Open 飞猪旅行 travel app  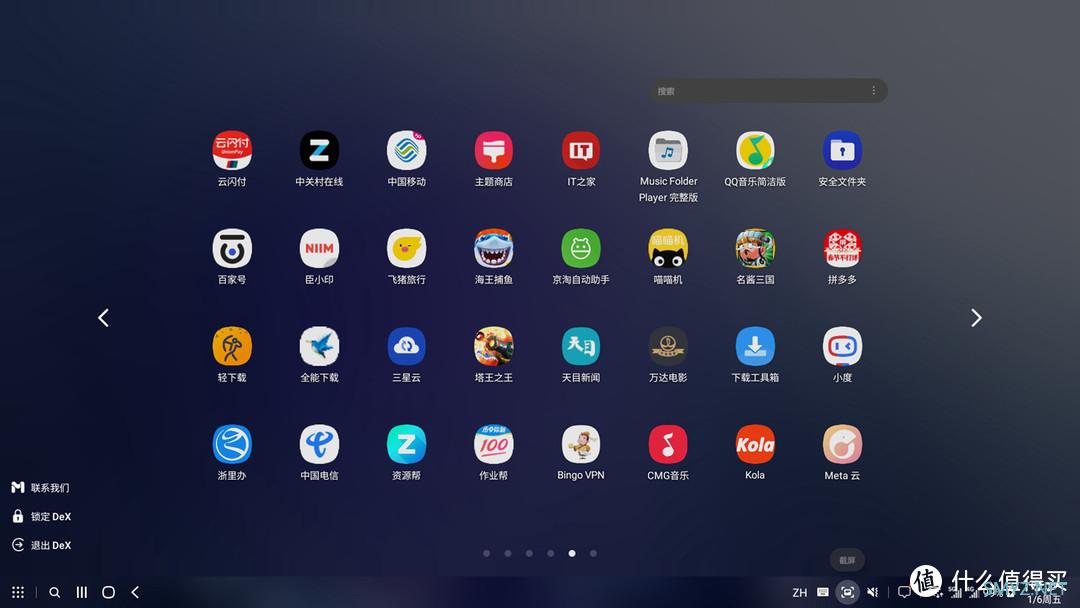(x=406, y=249)
